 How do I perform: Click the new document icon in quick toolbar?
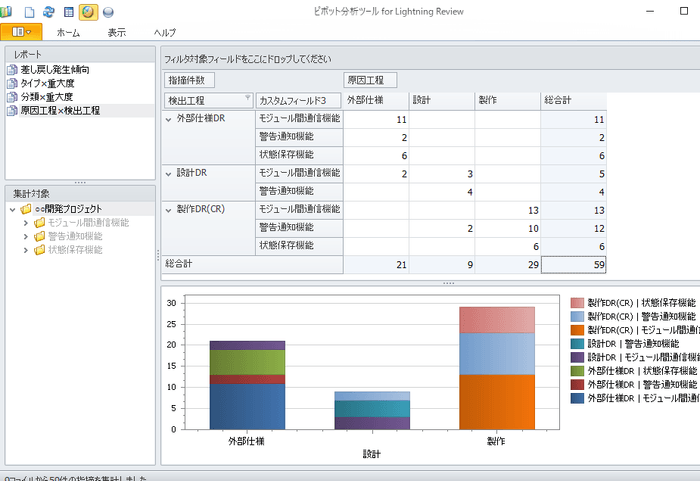coord(28,12)
